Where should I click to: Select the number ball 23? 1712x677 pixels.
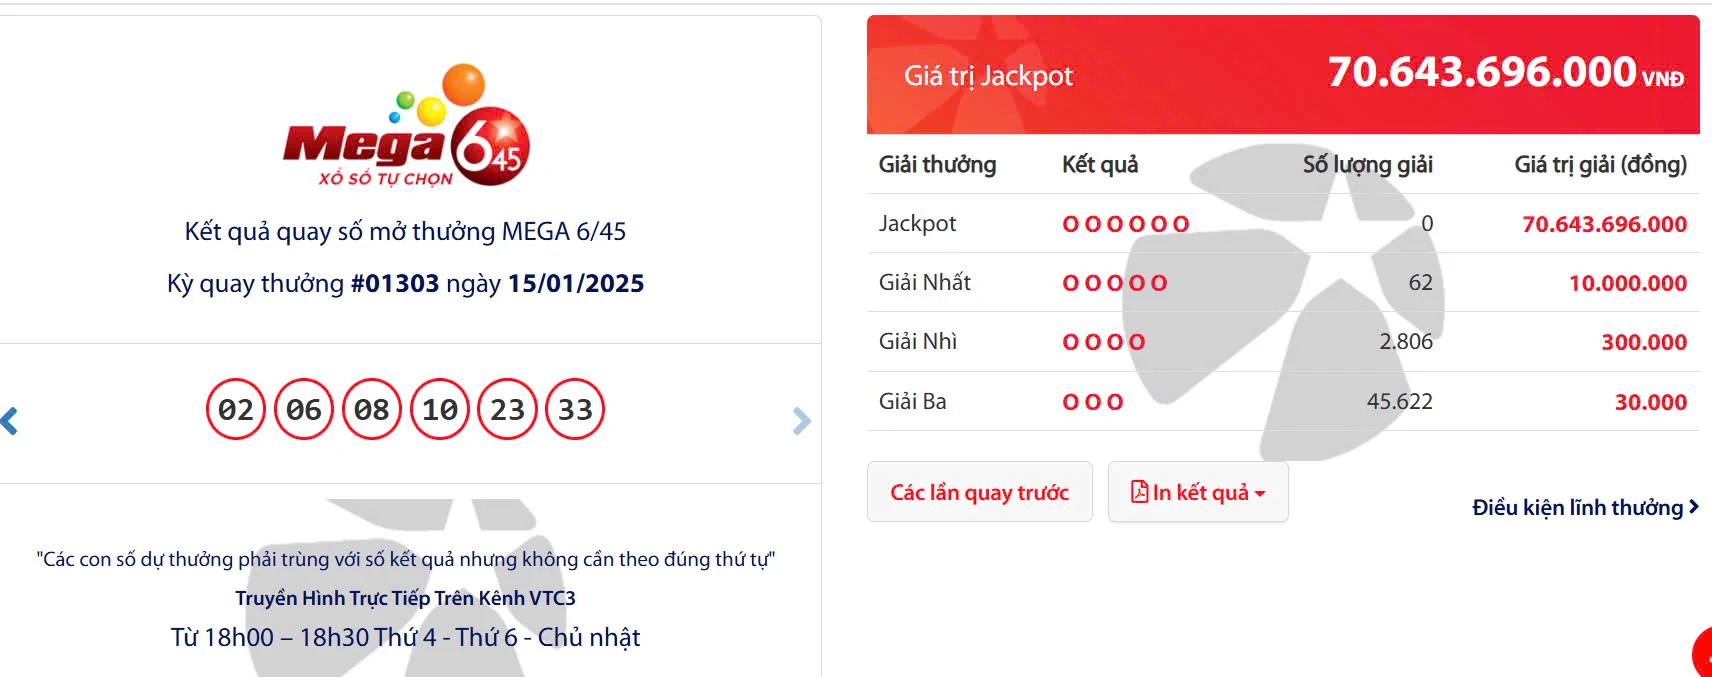pyautogui.click(x=508, y=409)
